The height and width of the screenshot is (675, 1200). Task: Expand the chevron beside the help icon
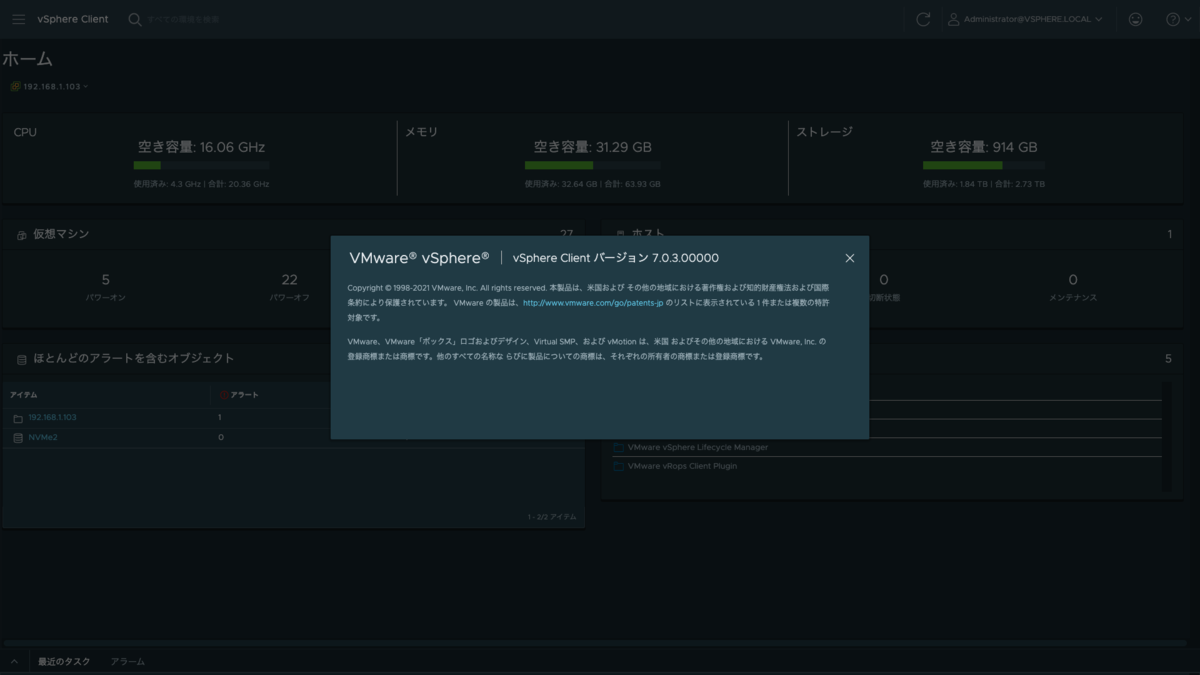click(x=1188, y=19)
